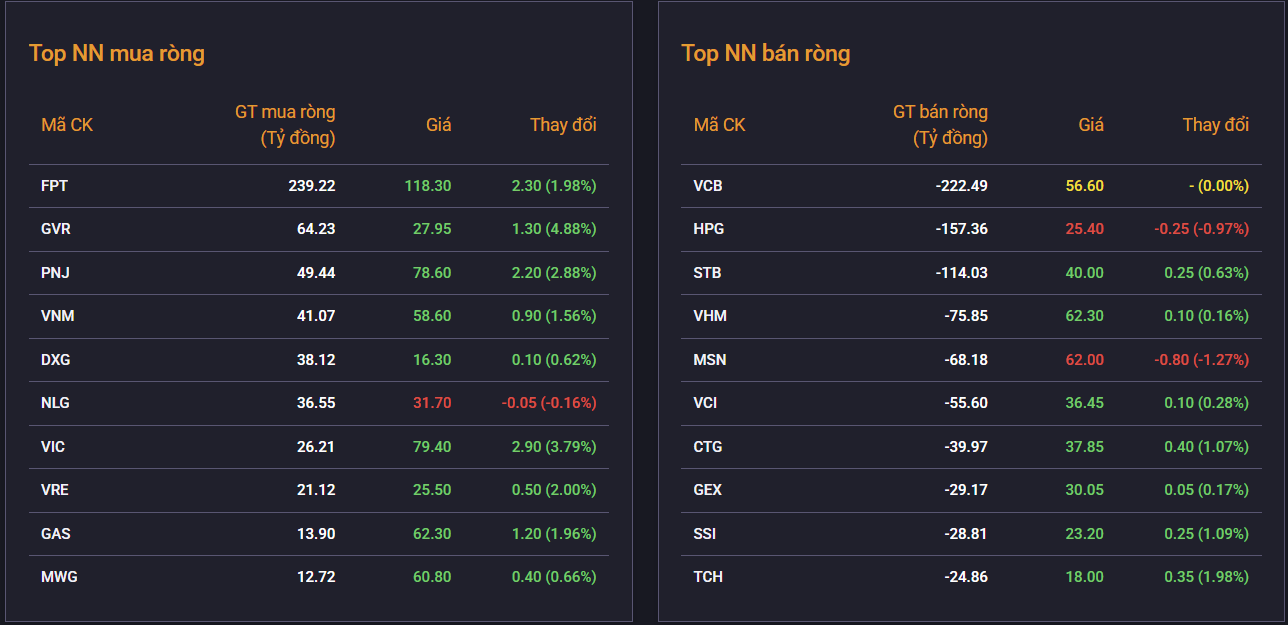The image size is (1288, 625).
Task: Click the "Top NN bán ròng" table title
Action: [x=766, y=54]
